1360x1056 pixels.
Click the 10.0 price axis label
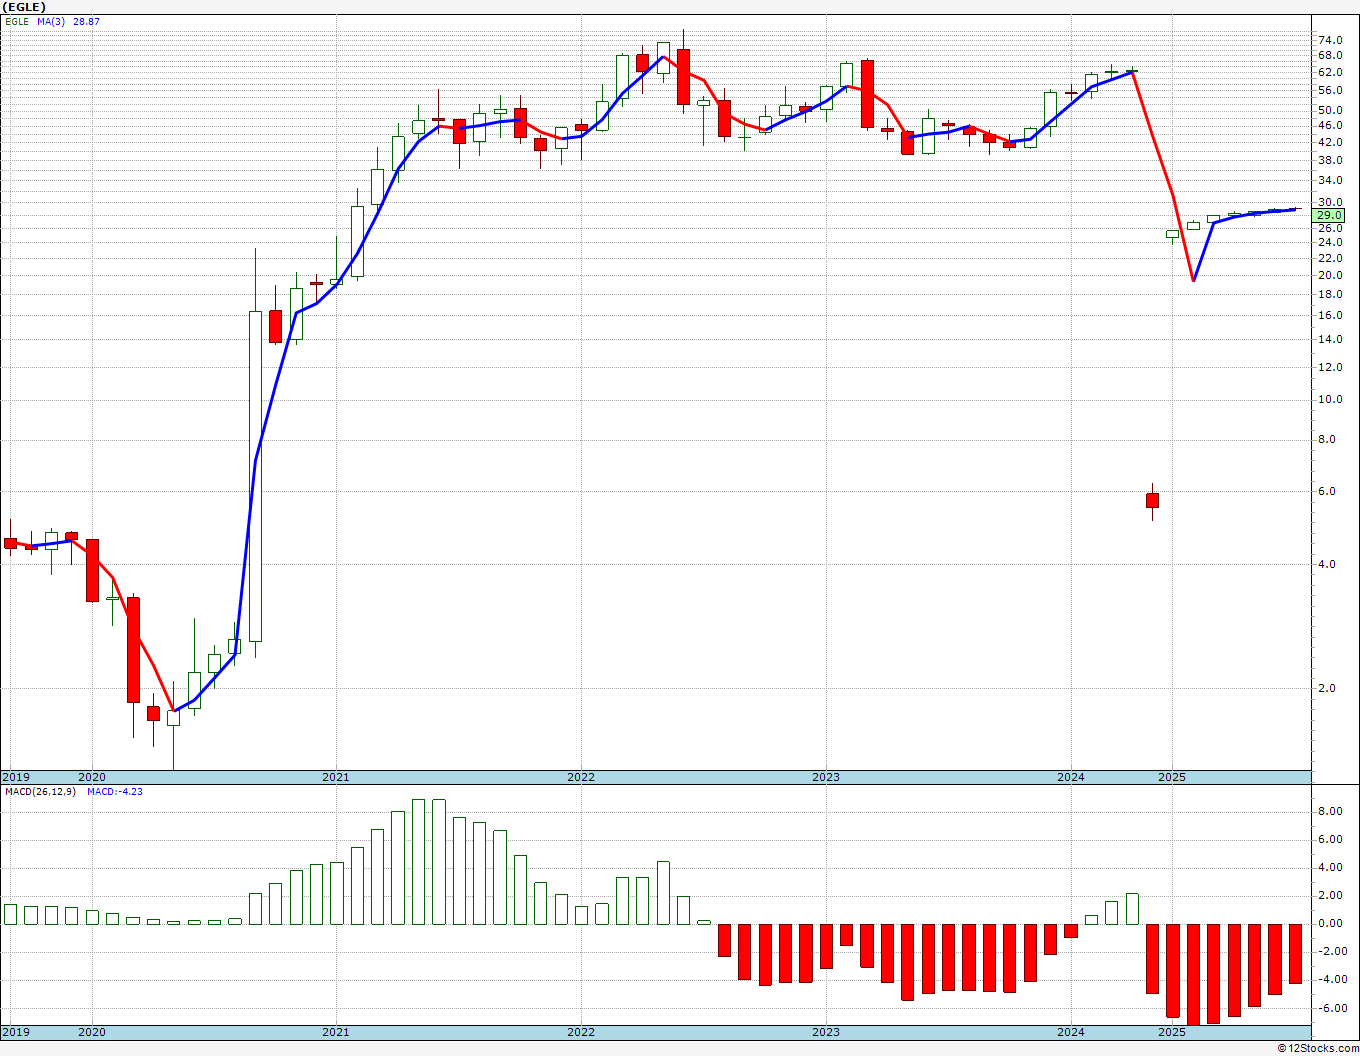coord(1330,399)
